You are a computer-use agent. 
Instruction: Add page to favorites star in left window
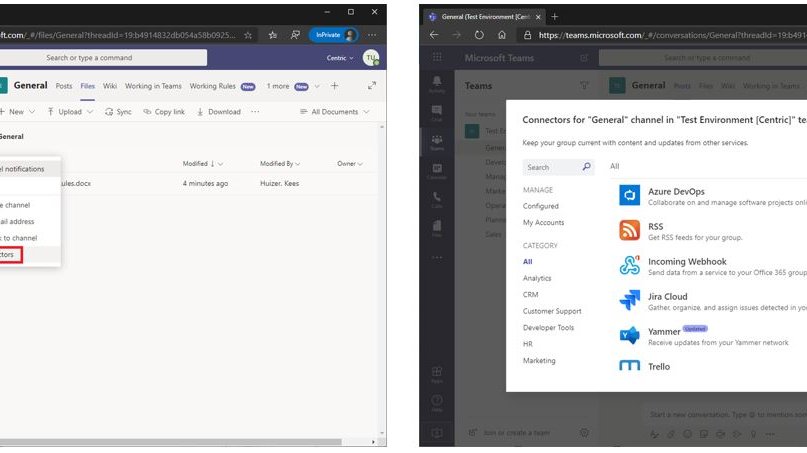(x=248, y=35)
